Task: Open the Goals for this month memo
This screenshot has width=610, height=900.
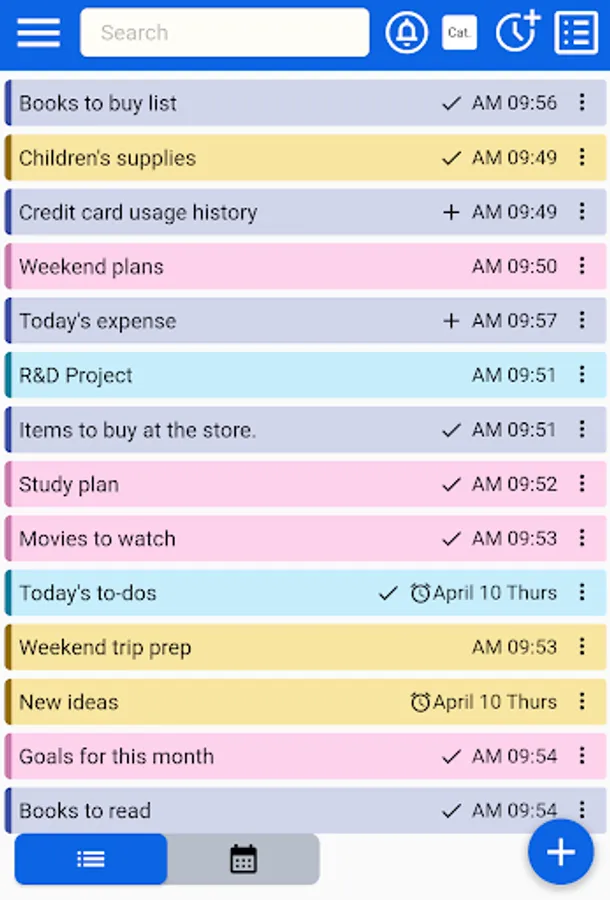Action: click(200, 756)
